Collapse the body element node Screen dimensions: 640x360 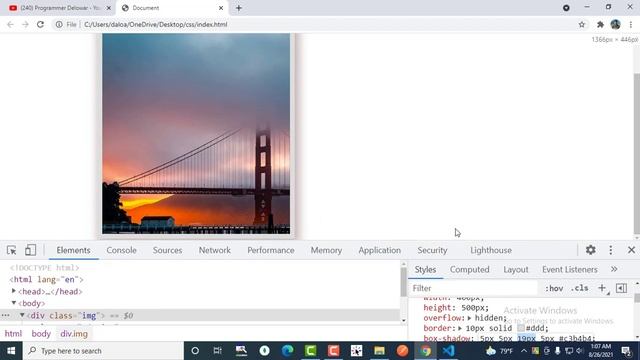point(13,303)
